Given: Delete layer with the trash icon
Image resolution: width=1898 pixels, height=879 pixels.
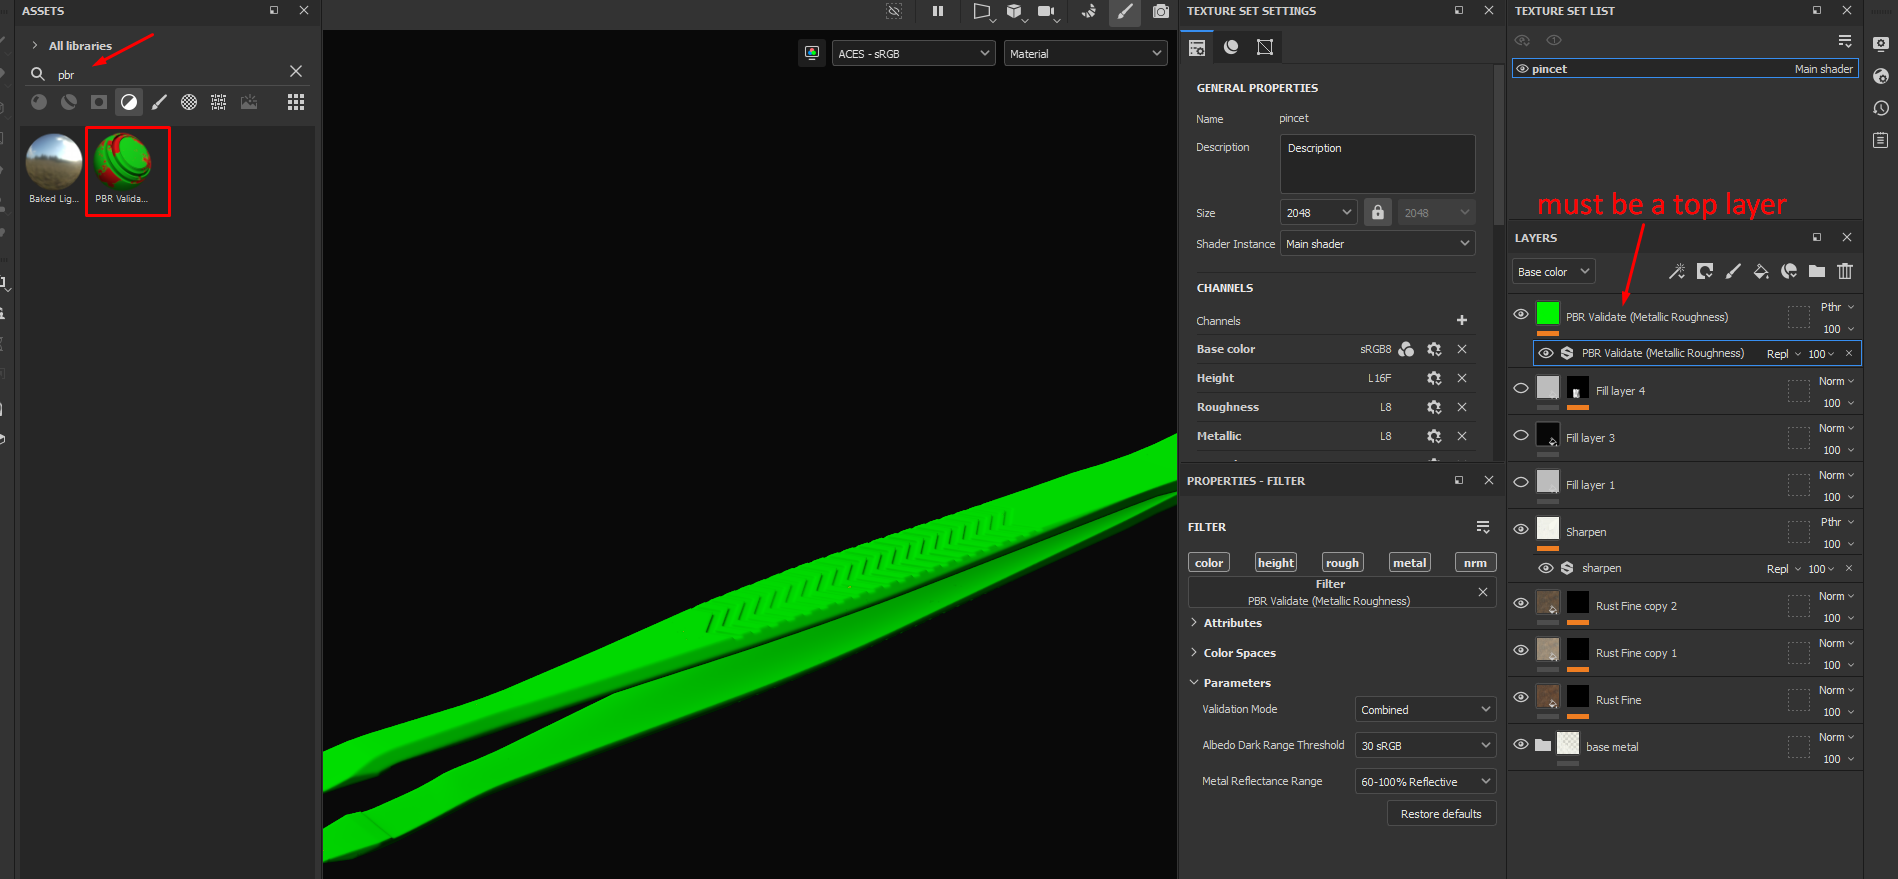Looking at the screenshot, I should [1845, 271].
